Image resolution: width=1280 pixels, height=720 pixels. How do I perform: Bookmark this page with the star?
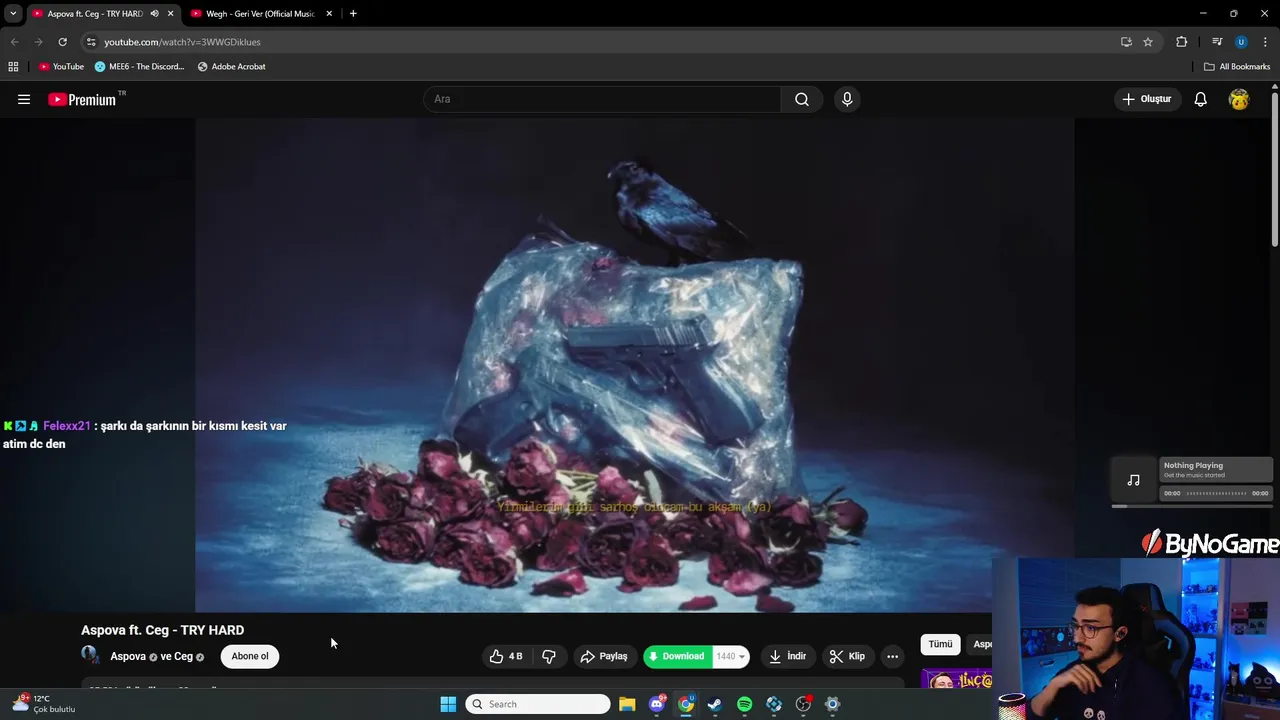click(1148, 42)
